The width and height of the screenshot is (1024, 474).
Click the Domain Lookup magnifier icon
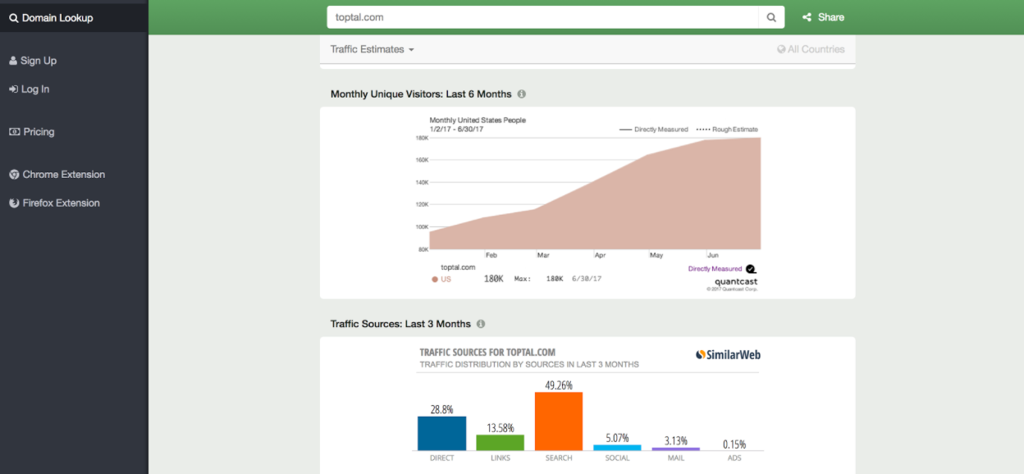pos(14,18)
